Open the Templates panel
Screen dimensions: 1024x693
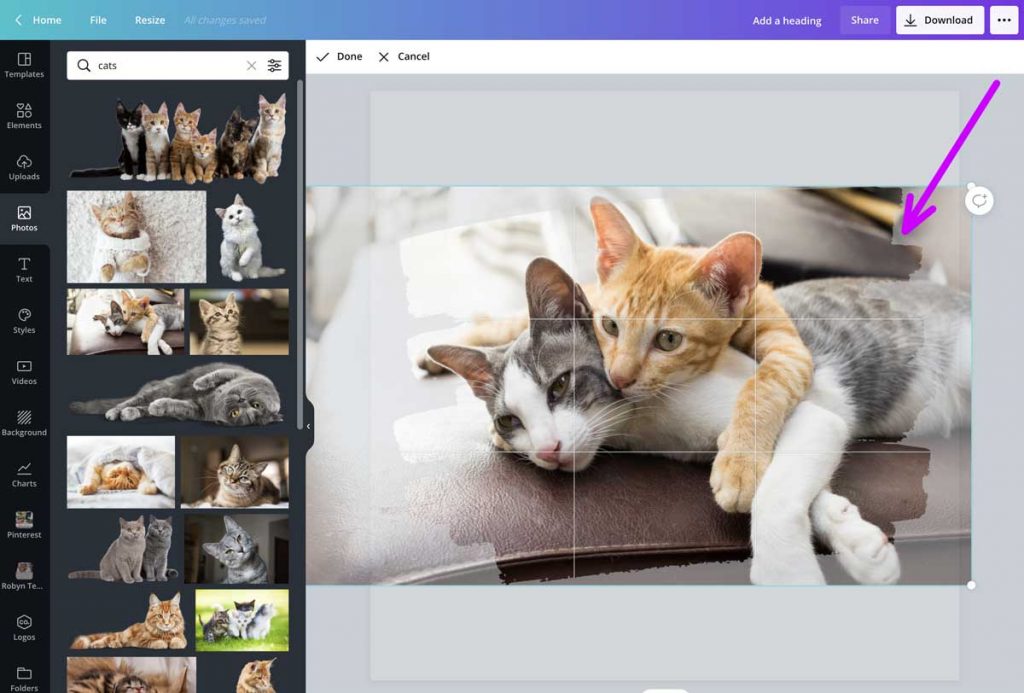tap(24, 65)
